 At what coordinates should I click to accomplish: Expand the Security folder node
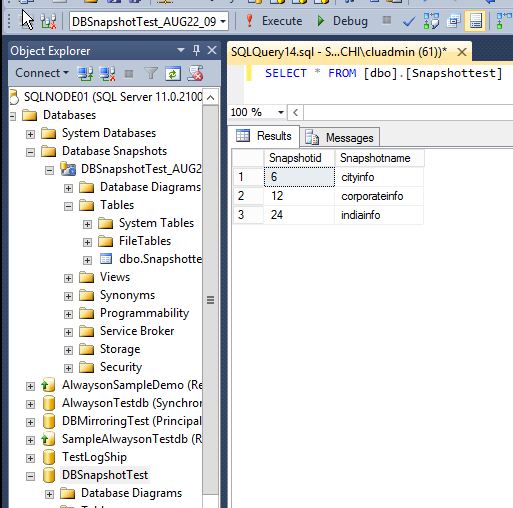(x=68, y=368)
